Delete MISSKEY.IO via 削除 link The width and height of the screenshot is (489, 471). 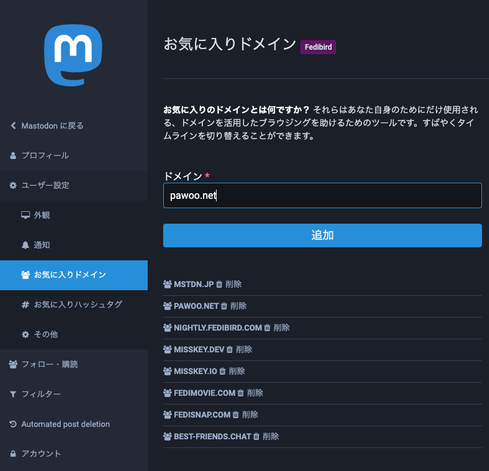pos(237,371)
